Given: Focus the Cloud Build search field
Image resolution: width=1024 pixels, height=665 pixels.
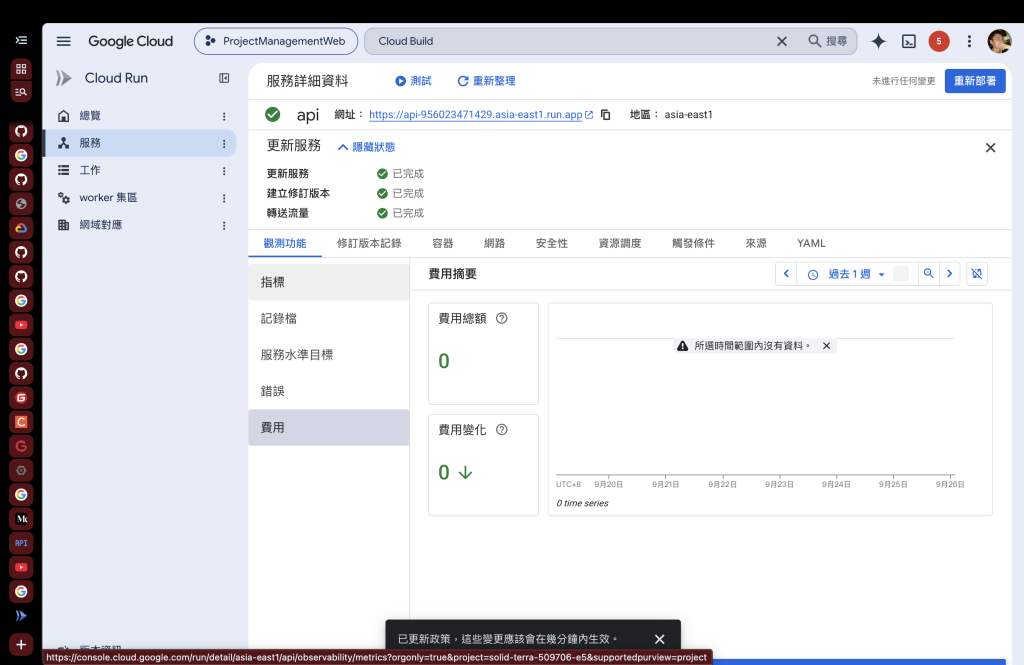Looking at the screenshot, I should click(568, 41).
